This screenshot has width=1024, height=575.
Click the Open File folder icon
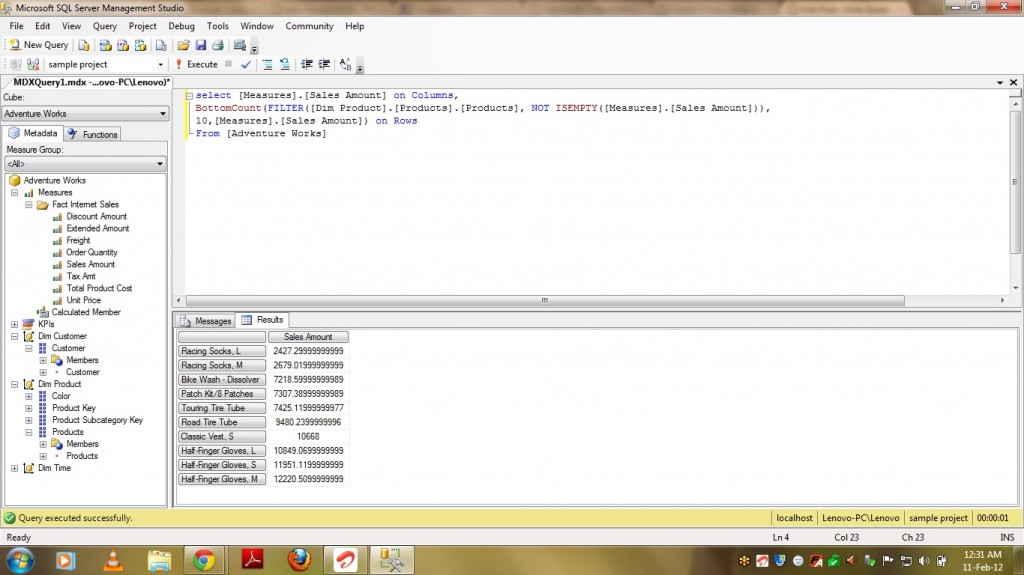point(183,45)
